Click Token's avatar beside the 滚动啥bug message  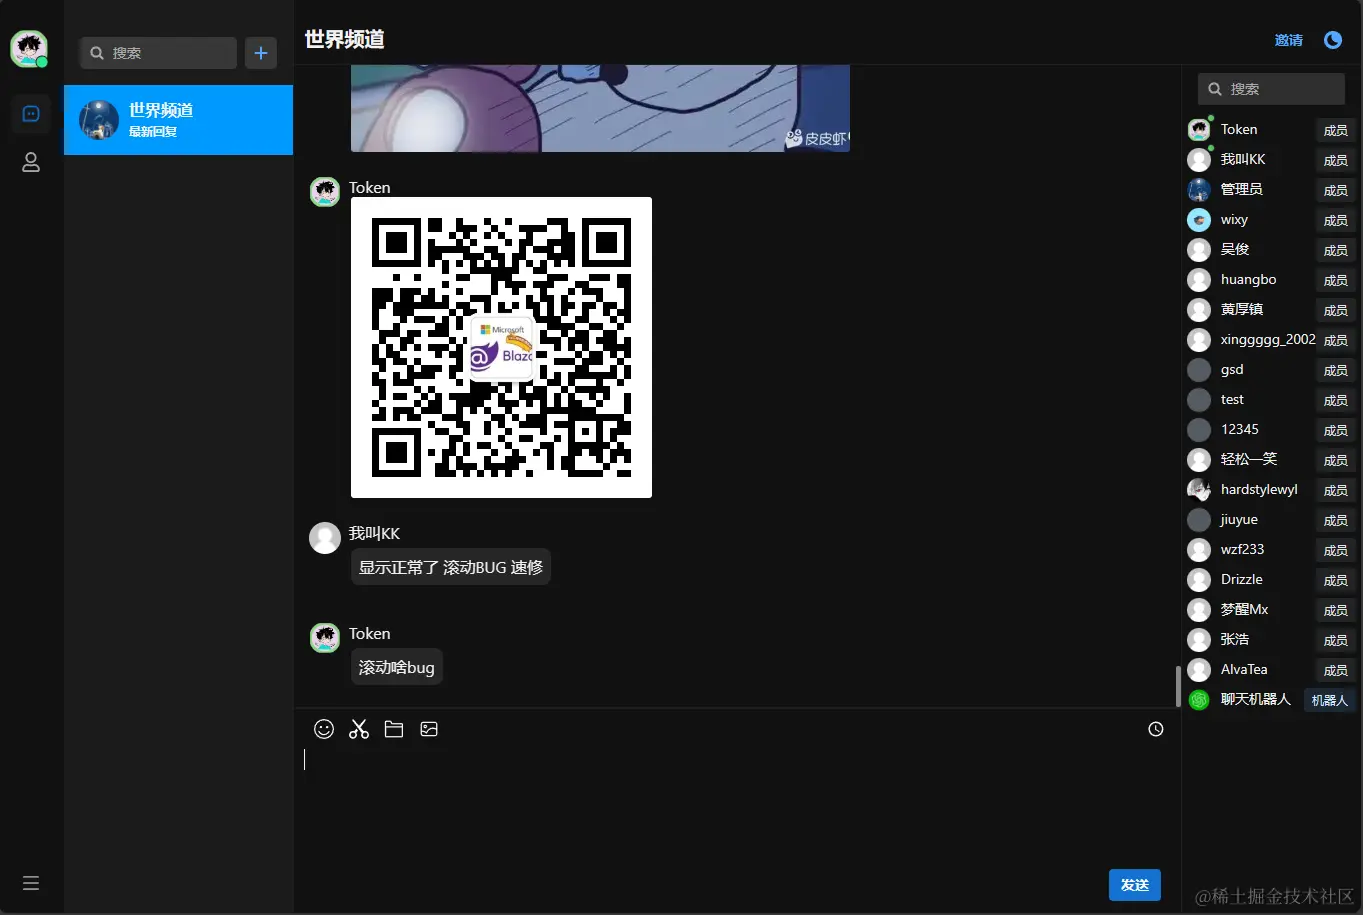325,638
